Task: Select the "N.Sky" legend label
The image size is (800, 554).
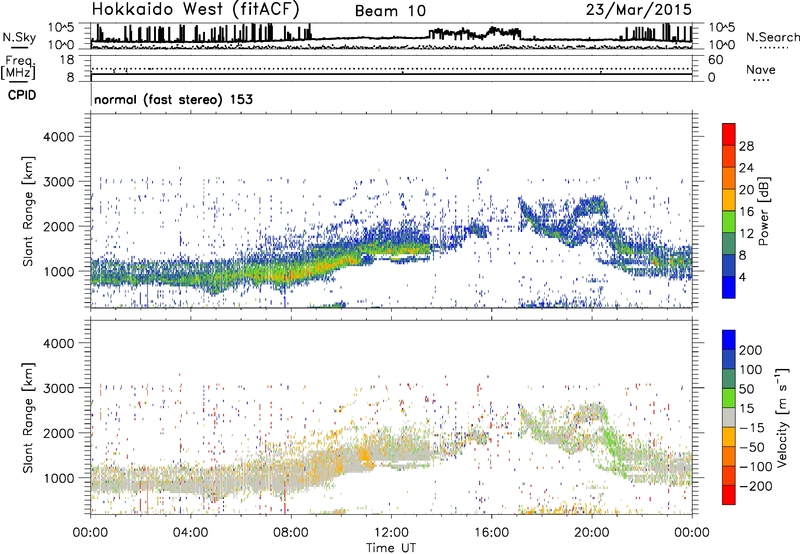Action: coord(19,37)
